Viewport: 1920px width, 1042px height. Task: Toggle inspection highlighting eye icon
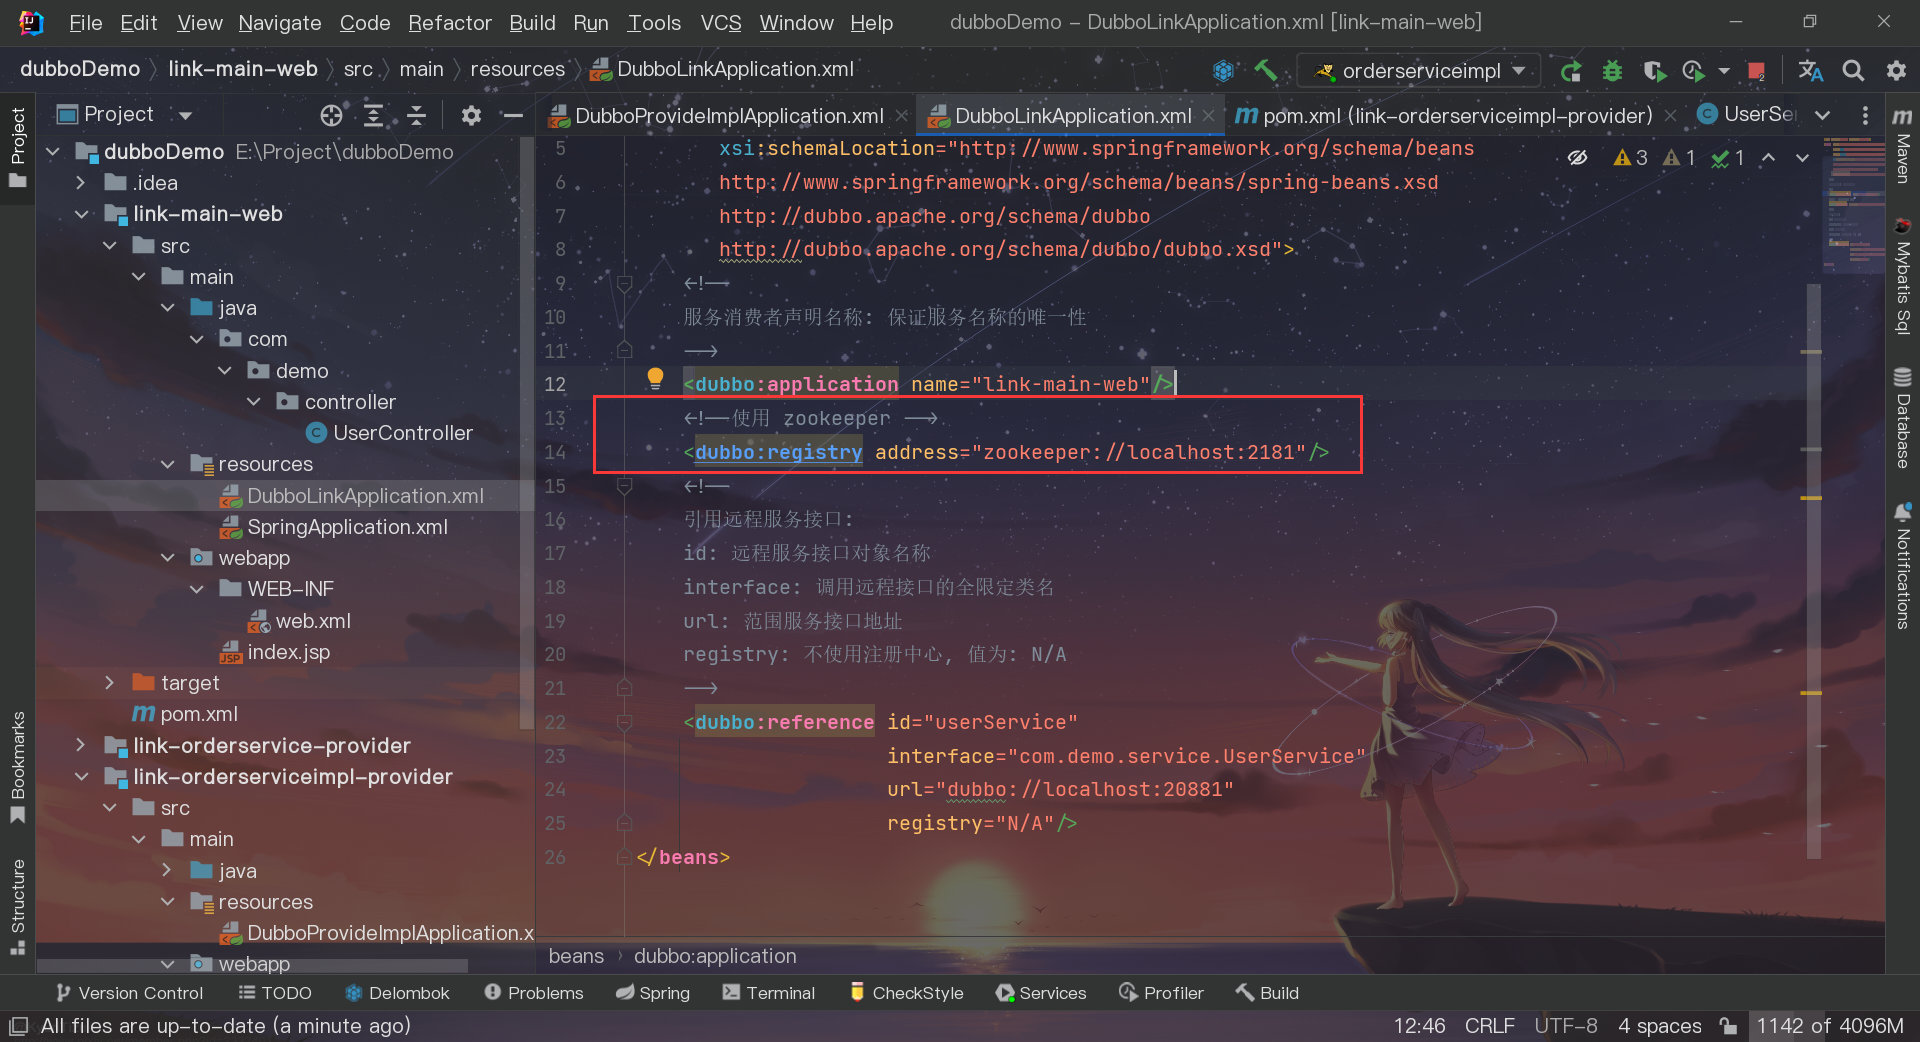pos(1577,158)
